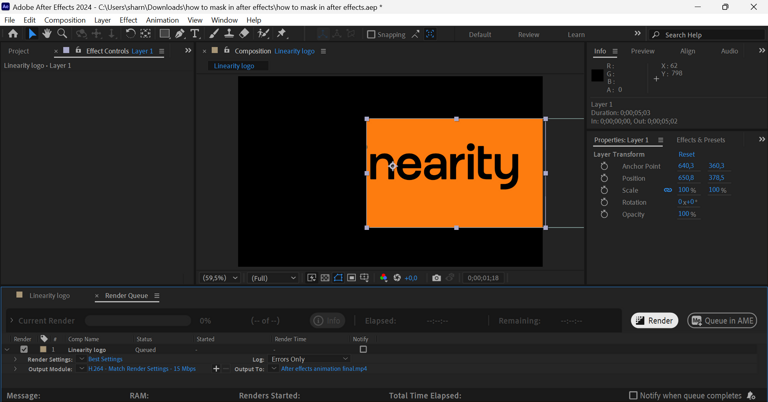The height and width of the screenshot is (402, 768).
Task: Collapse the Linearity logo render item
Action: (7, 350)
